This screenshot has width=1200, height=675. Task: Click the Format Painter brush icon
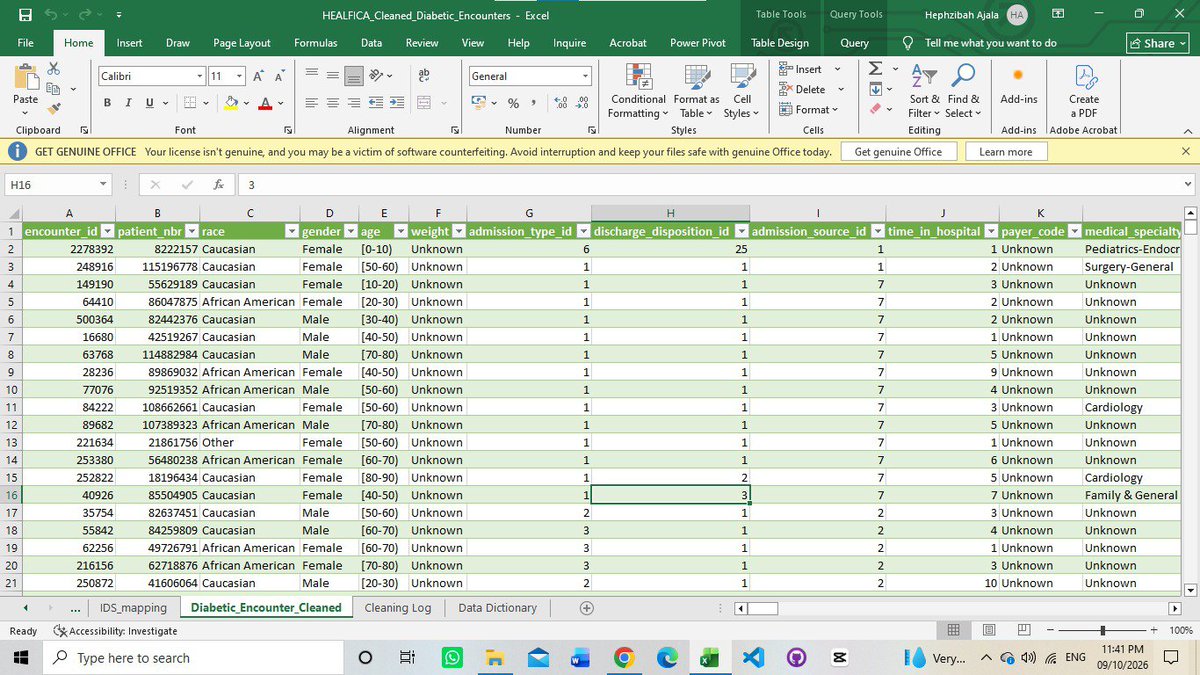click(53, 108)
